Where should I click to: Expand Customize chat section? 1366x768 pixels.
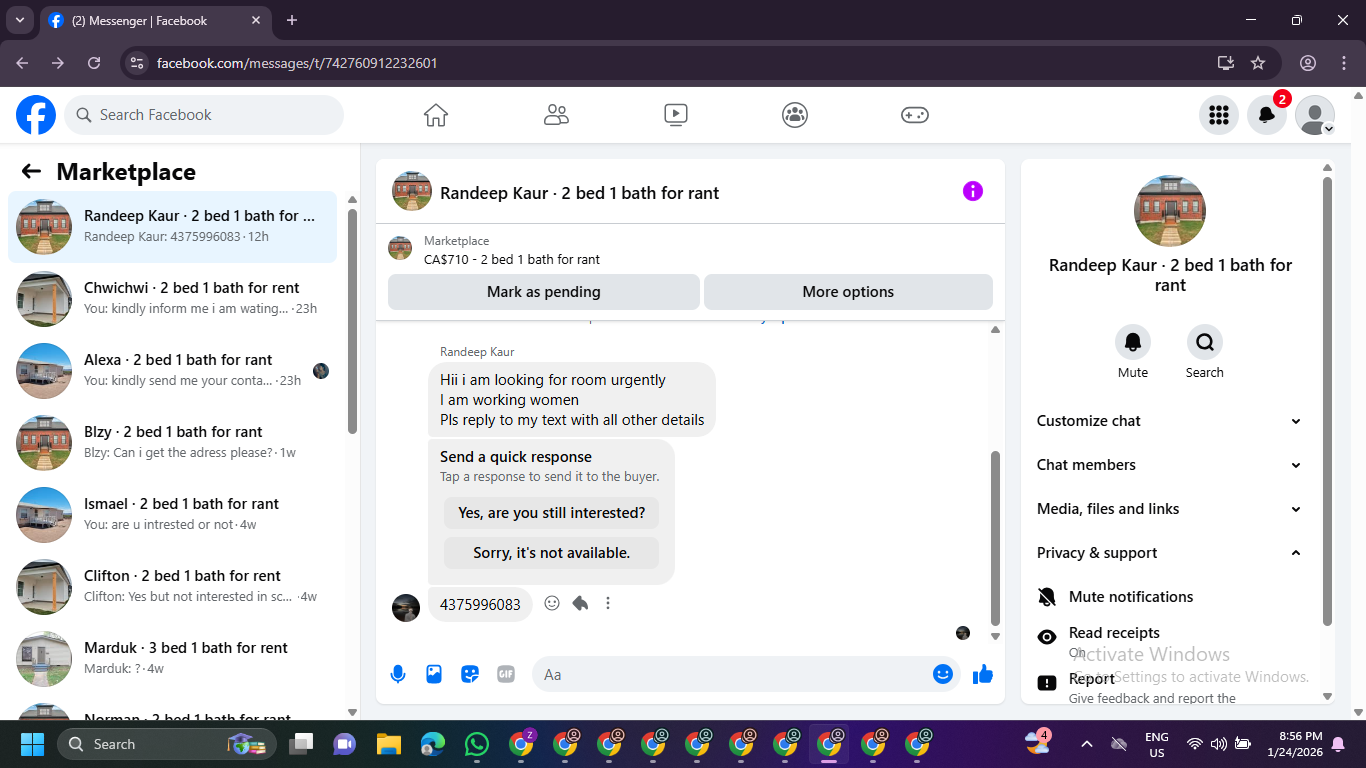(1169, 421)
